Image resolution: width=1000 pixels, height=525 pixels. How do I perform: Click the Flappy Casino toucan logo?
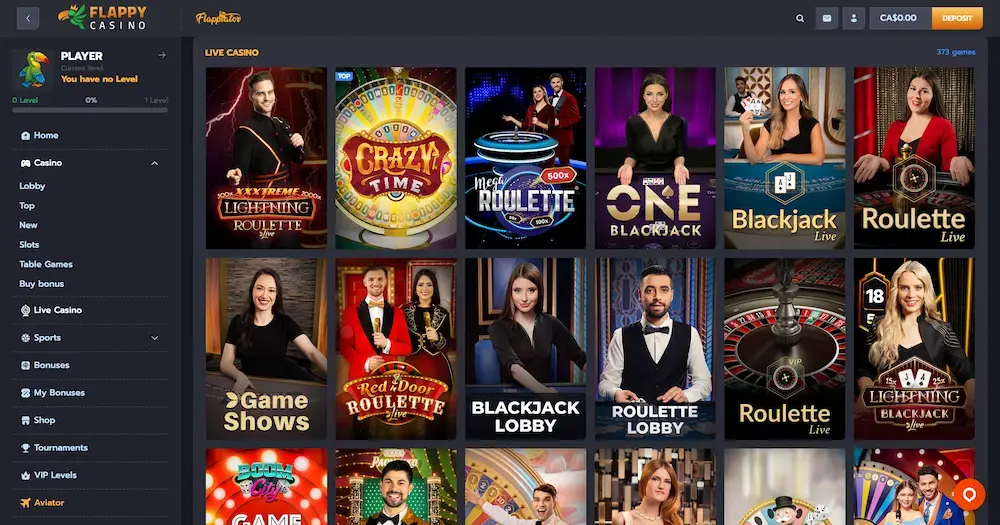pyautogui.click(x=102, y=17)
